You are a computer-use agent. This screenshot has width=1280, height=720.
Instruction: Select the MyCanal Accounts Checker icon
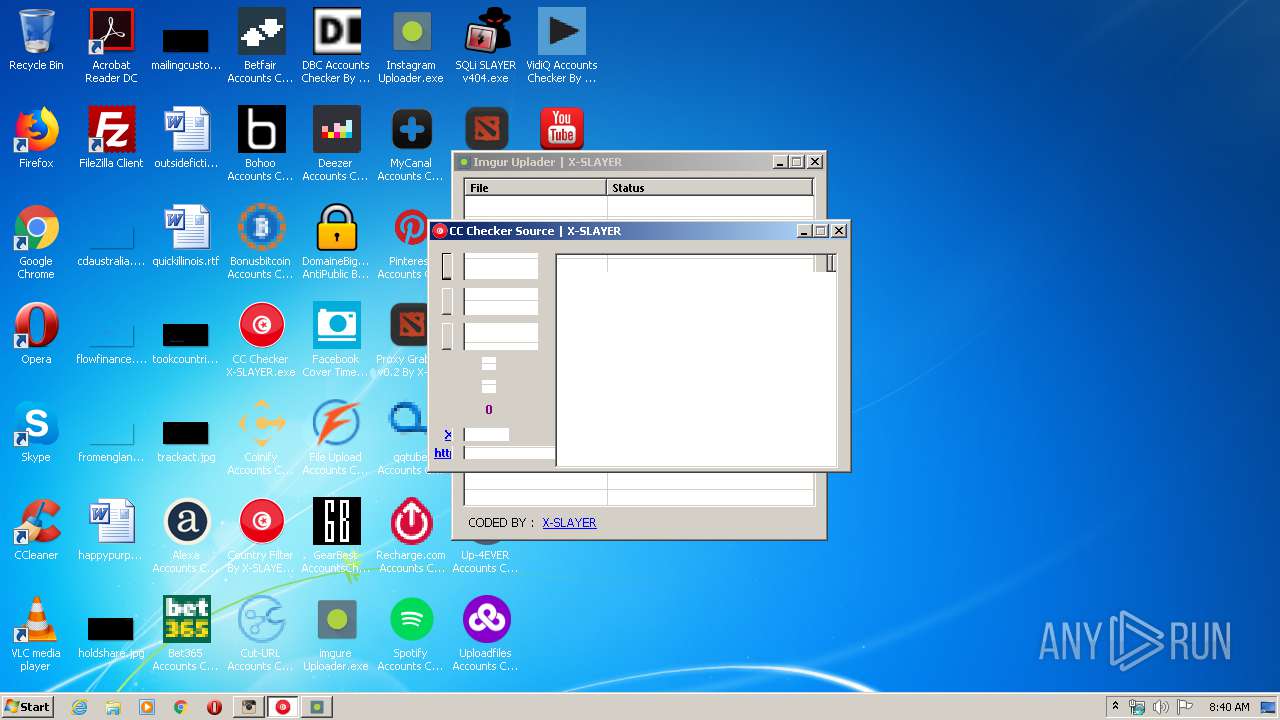[411, 144]
